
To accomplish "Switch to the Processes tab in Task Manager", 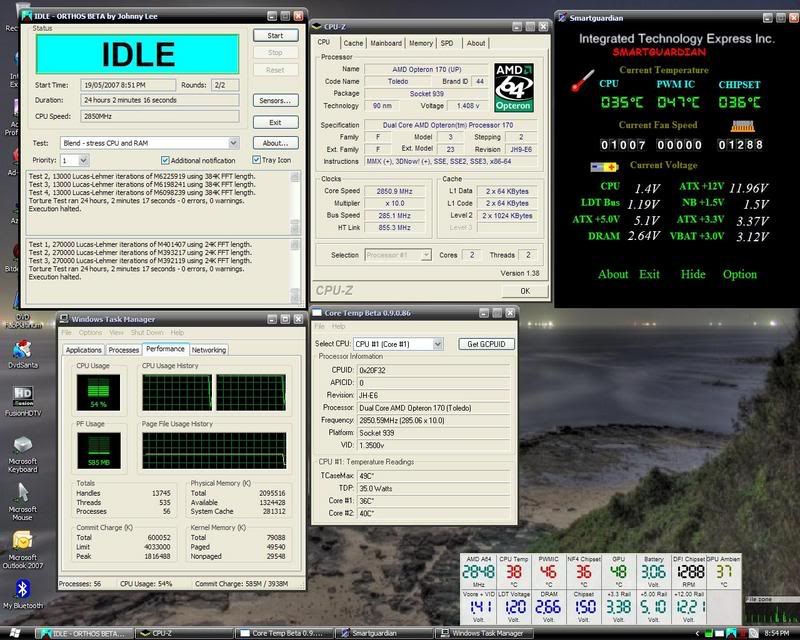I will tap(123, 350).
